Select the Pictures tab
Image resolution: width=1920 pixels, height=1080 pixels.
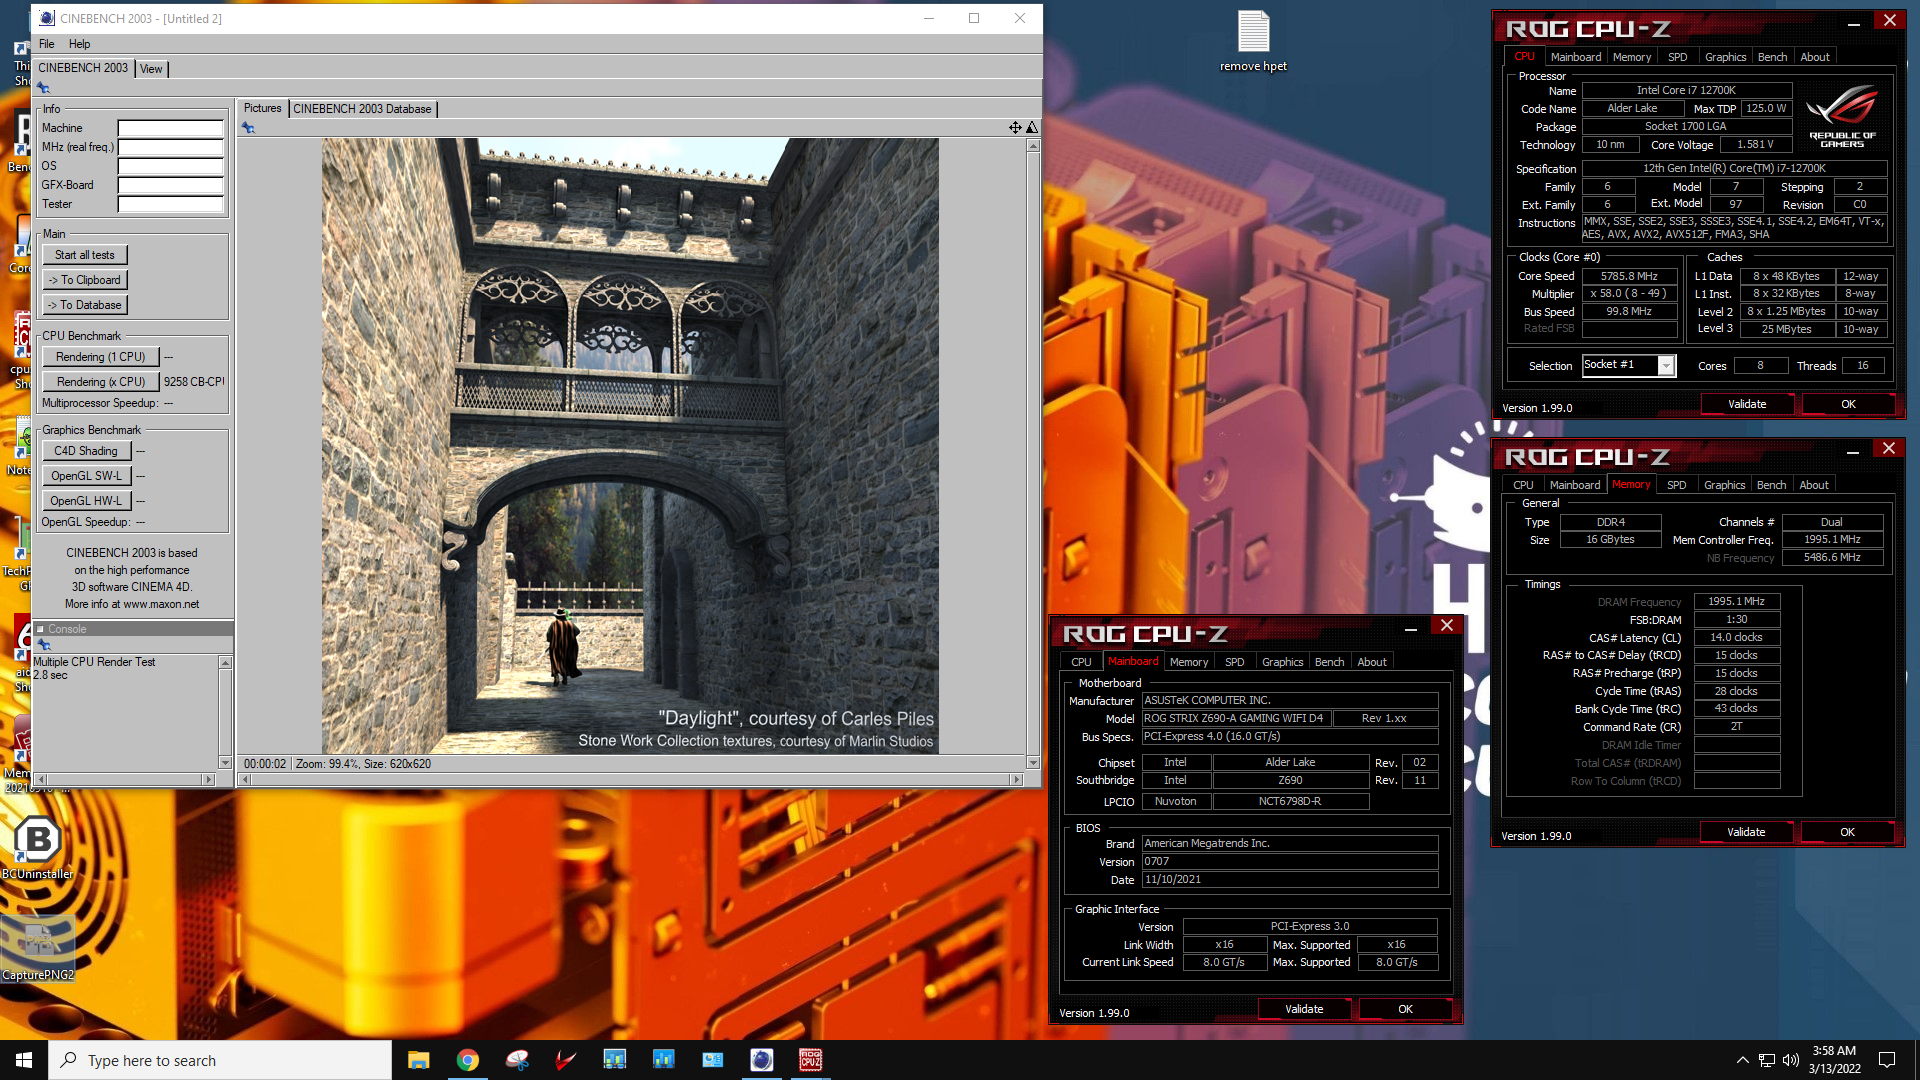pyautogui.click(x=262, y=108)
